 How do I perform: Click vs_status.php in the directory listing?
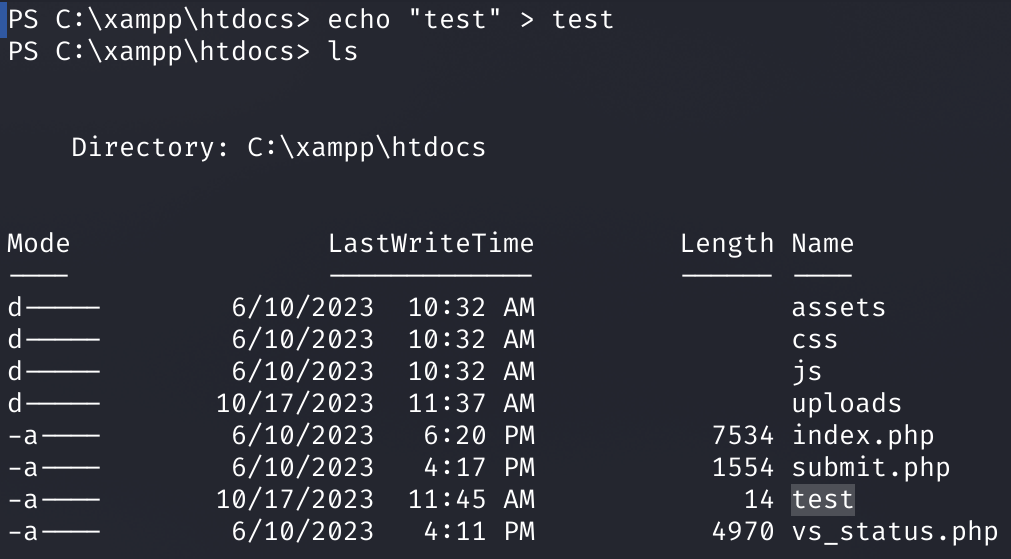(895, 532)
